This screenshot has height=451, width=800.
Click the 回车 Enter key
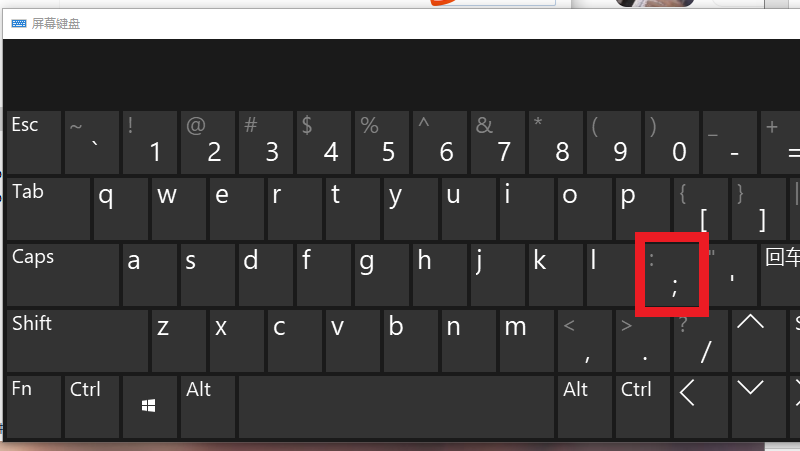click(x=781, y=275)
